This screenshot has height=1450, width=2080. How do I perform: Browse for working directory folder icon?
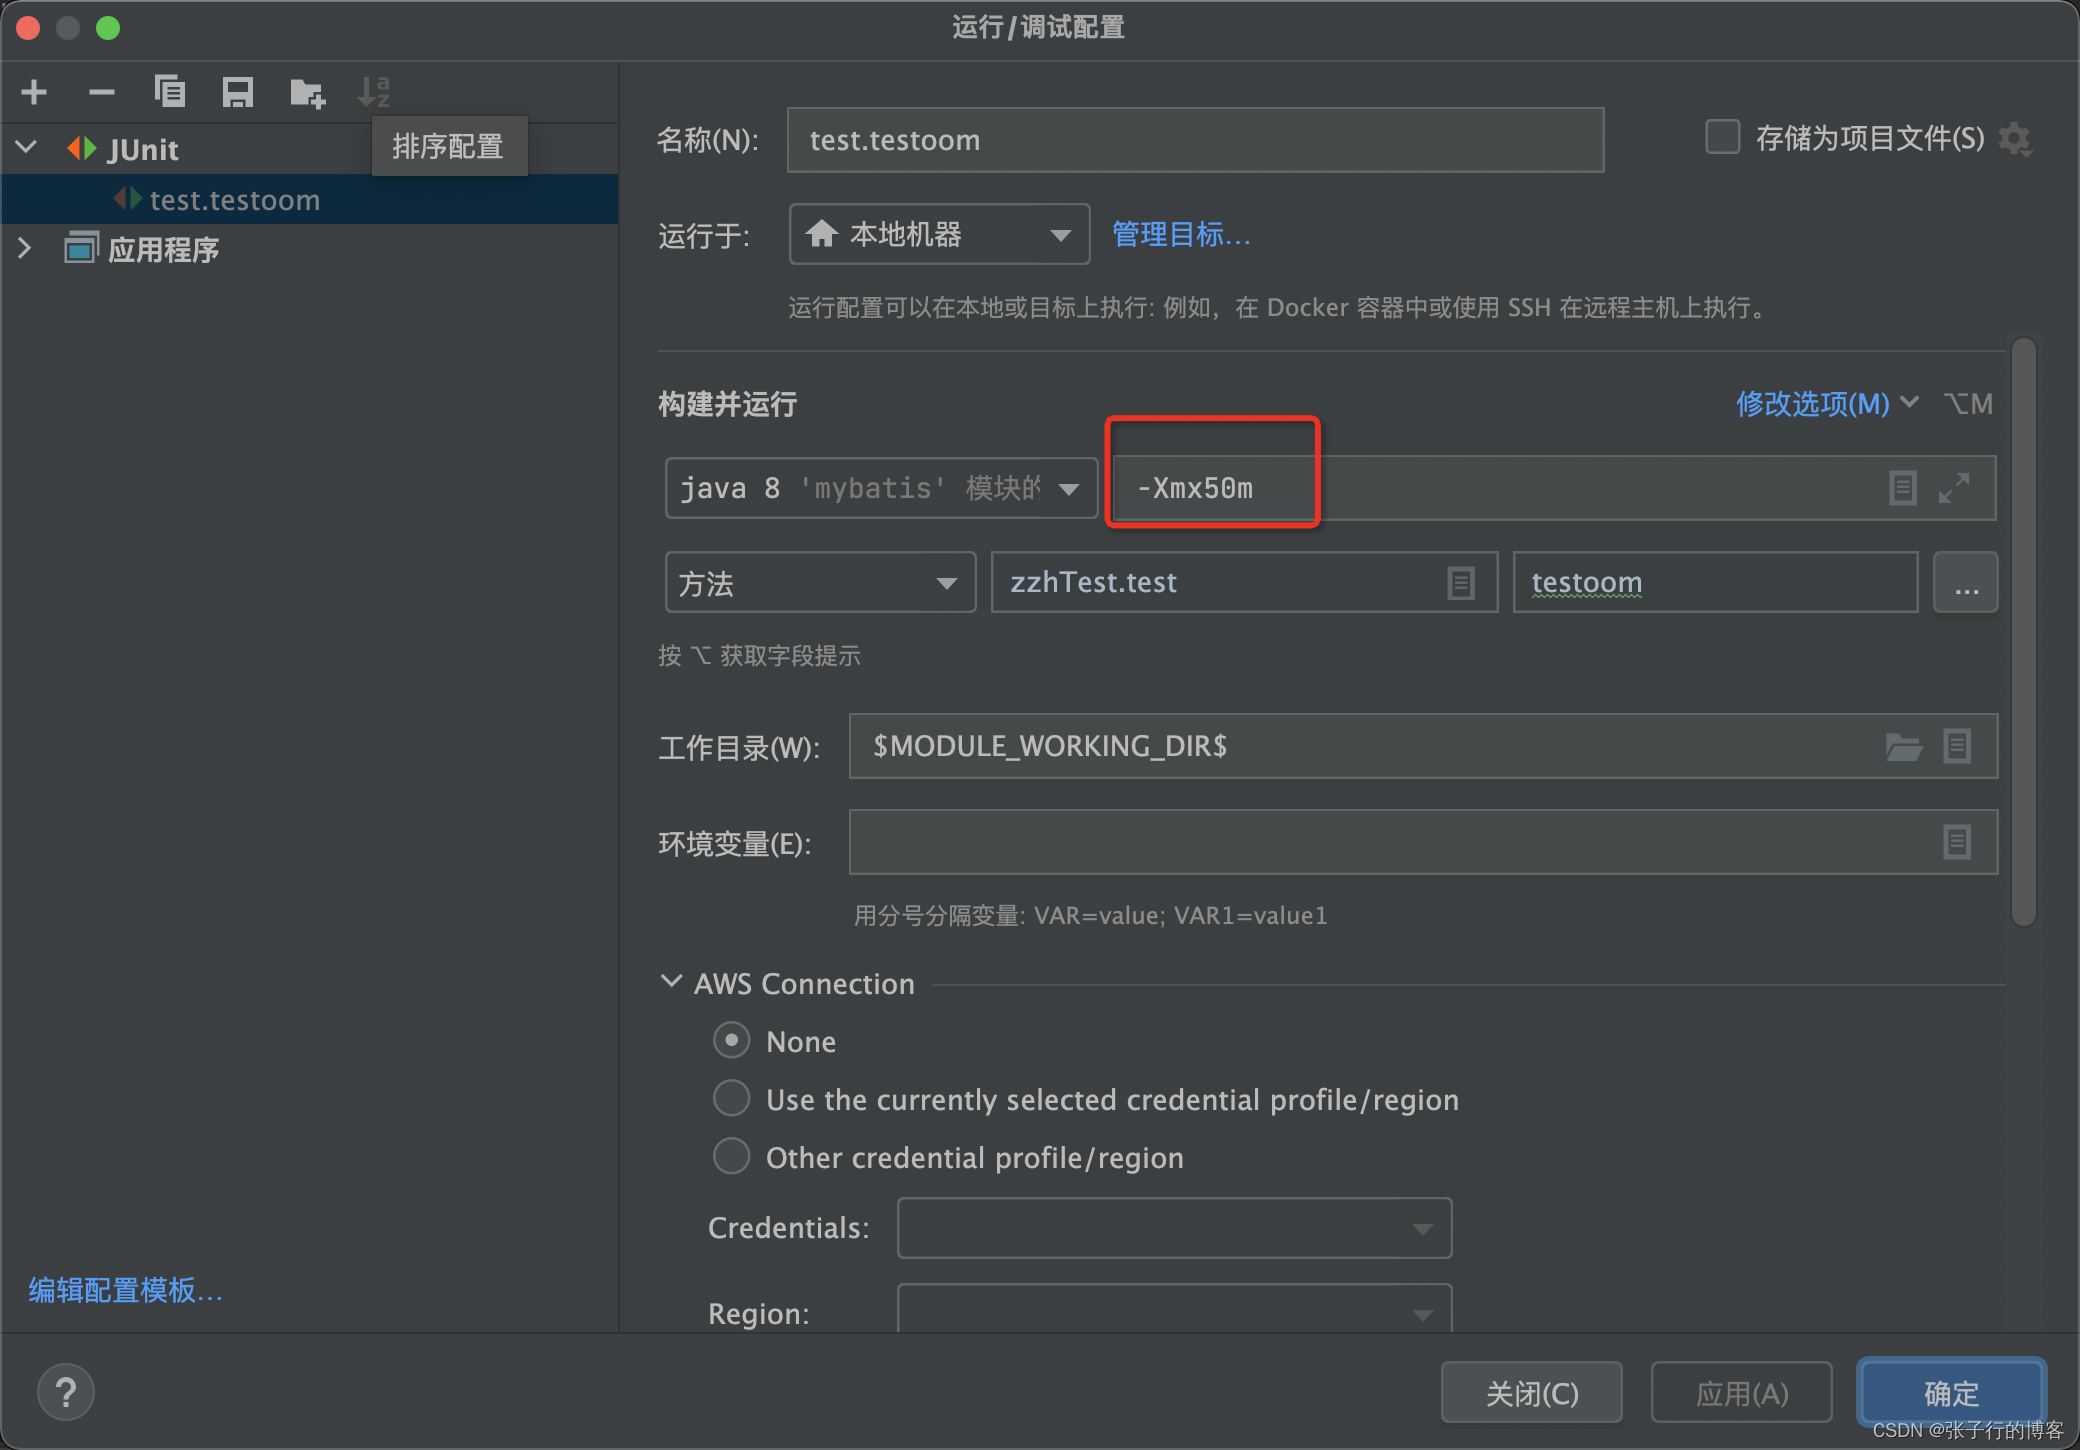point(1903,746)
